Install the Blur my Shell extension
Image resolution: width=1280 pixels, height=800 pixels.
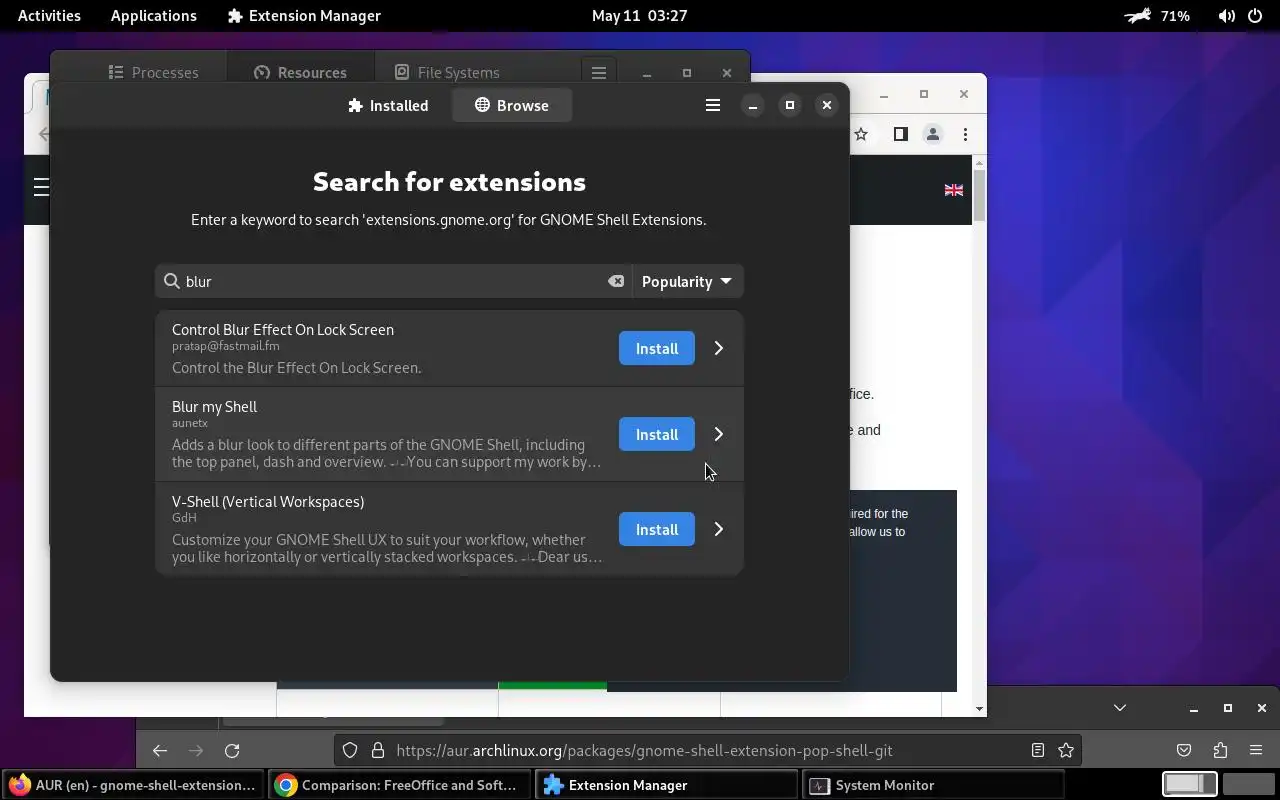[x=657, y=434]
